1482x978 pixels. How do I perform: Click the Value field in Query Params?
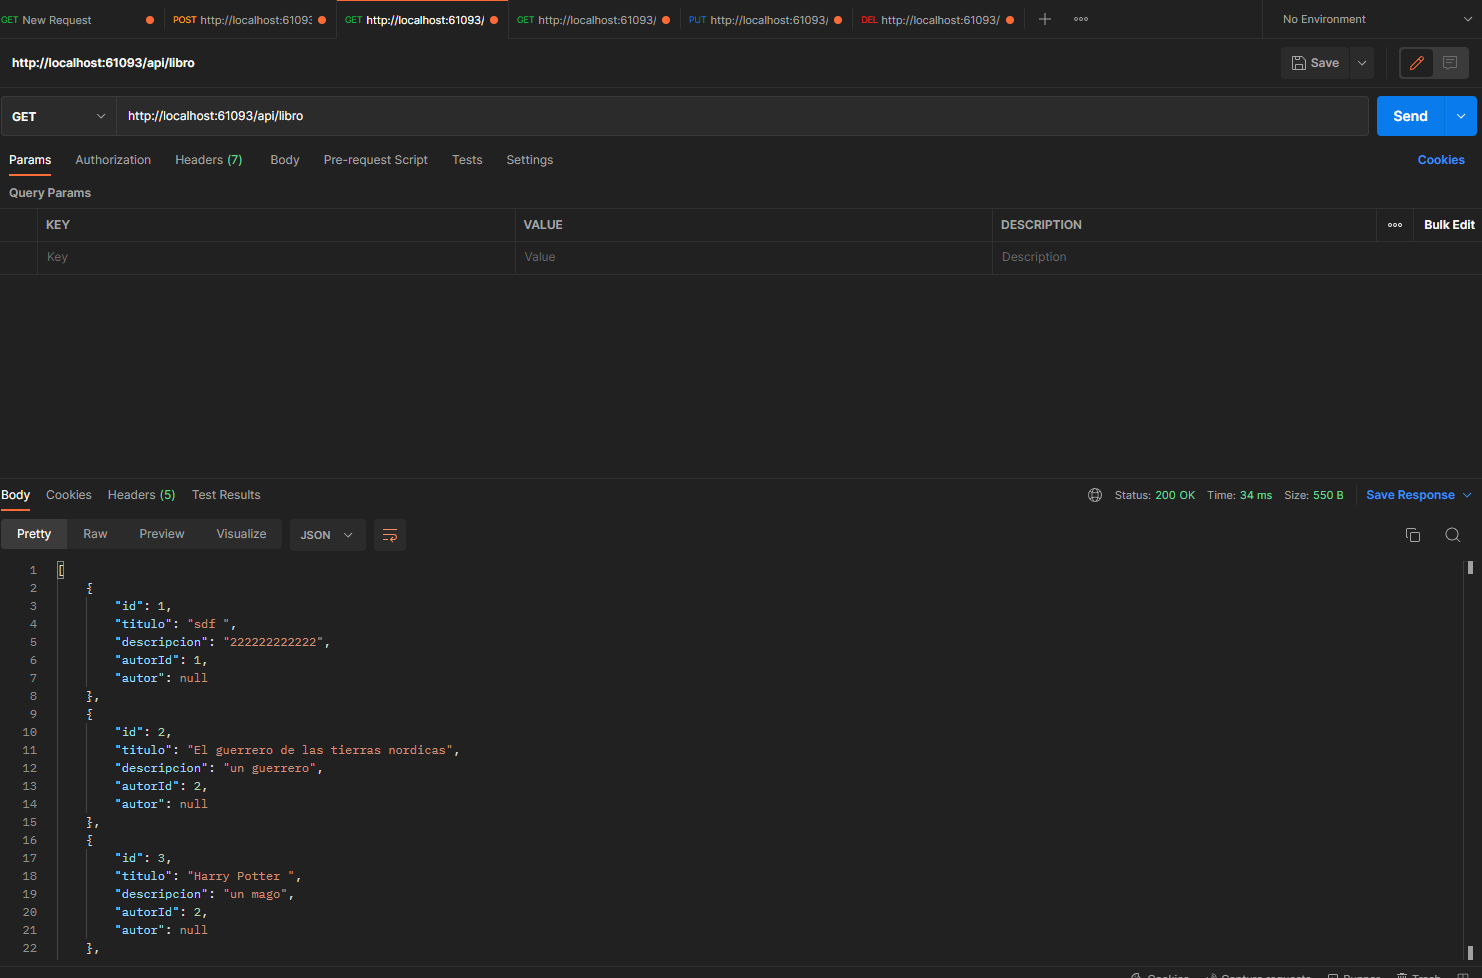coord(754,257)
